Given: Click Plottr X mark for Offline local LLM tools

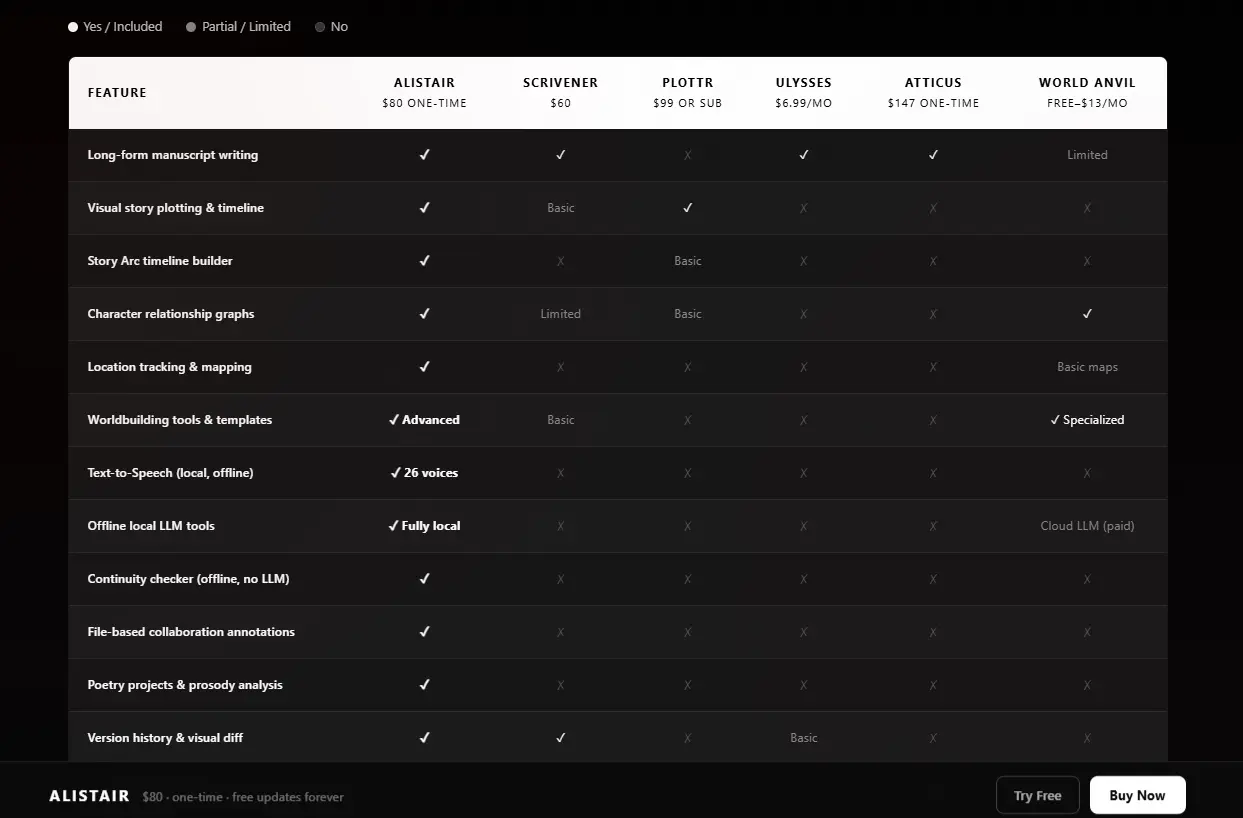Looking at the screenshot, I should 687,526.
